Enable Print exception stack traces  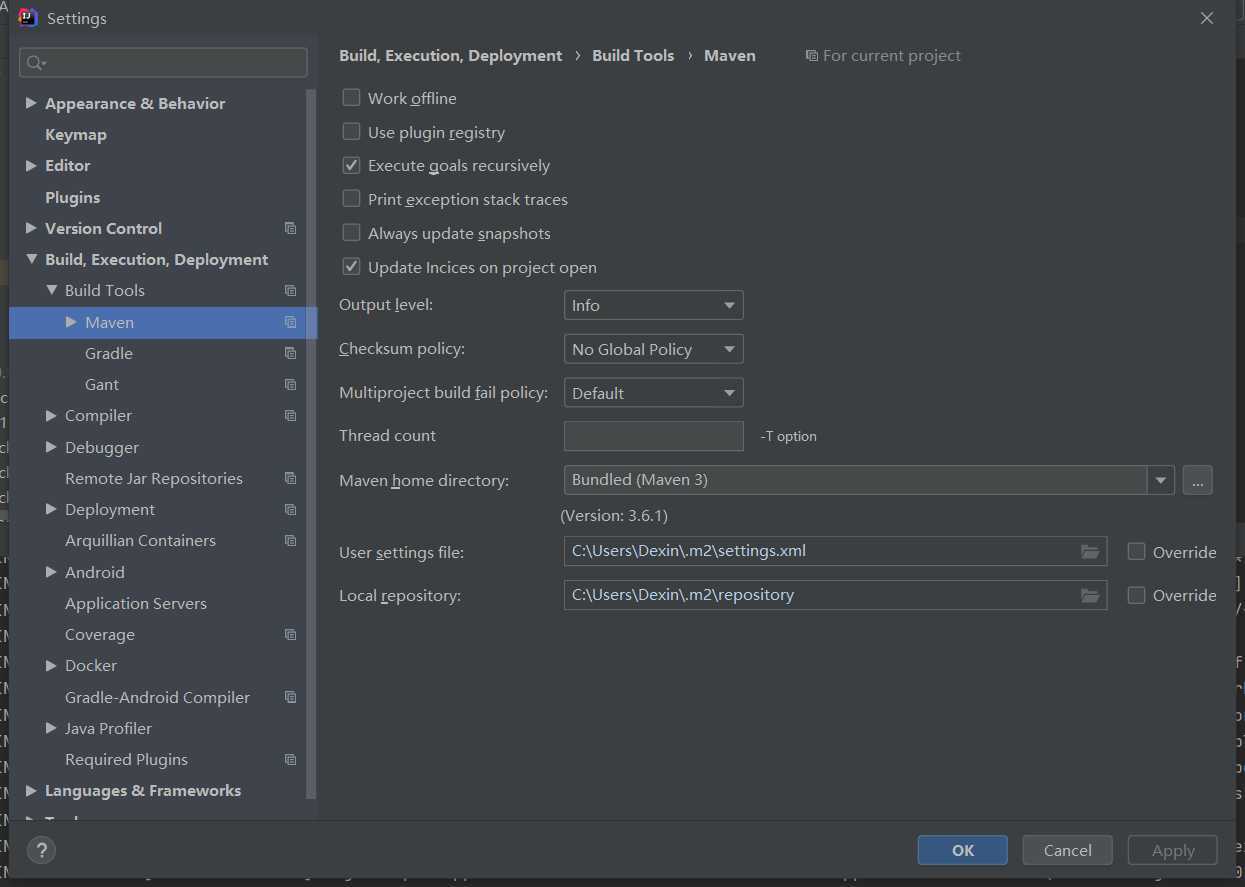pyautogui.click(x=351, y=199)
